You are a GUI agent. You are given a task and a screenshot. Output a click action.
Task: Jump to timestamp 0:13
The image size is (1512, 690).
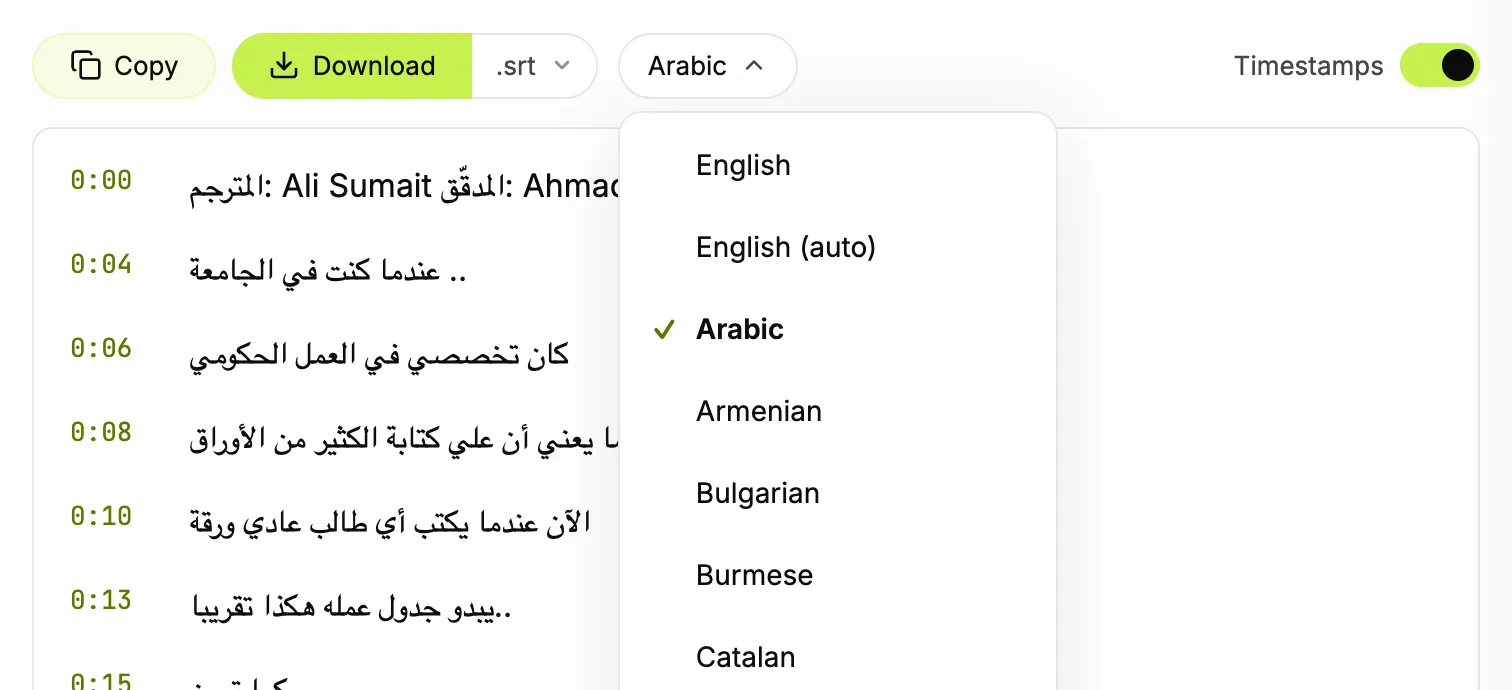(101, 601)
